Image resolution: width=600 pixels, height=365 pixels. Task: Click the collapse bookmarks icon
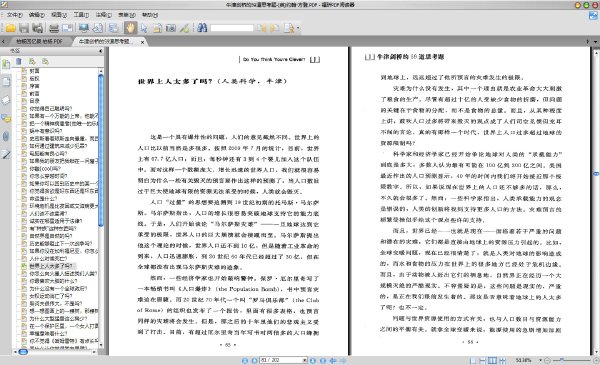(x=45, y=61)
